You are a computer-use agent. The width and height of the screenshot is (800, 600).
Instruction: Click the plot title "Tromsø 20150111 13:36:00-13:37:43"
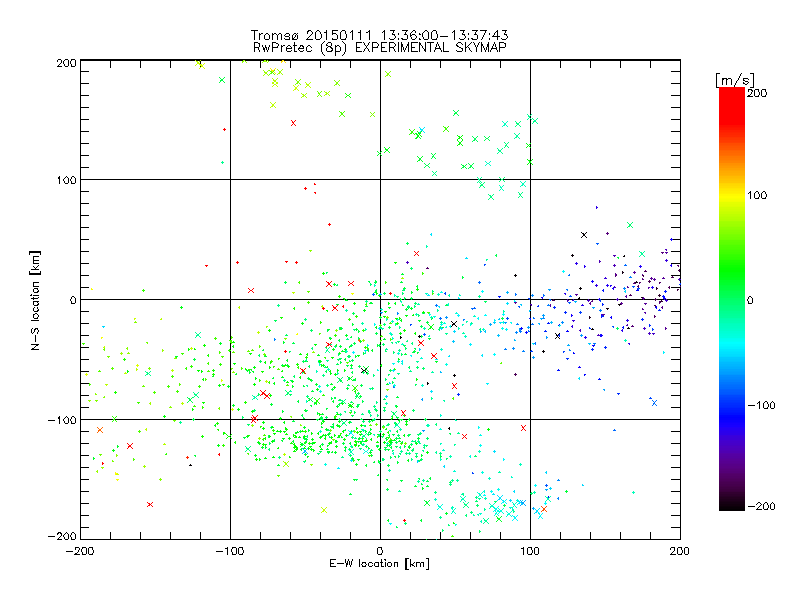(380, 35)
